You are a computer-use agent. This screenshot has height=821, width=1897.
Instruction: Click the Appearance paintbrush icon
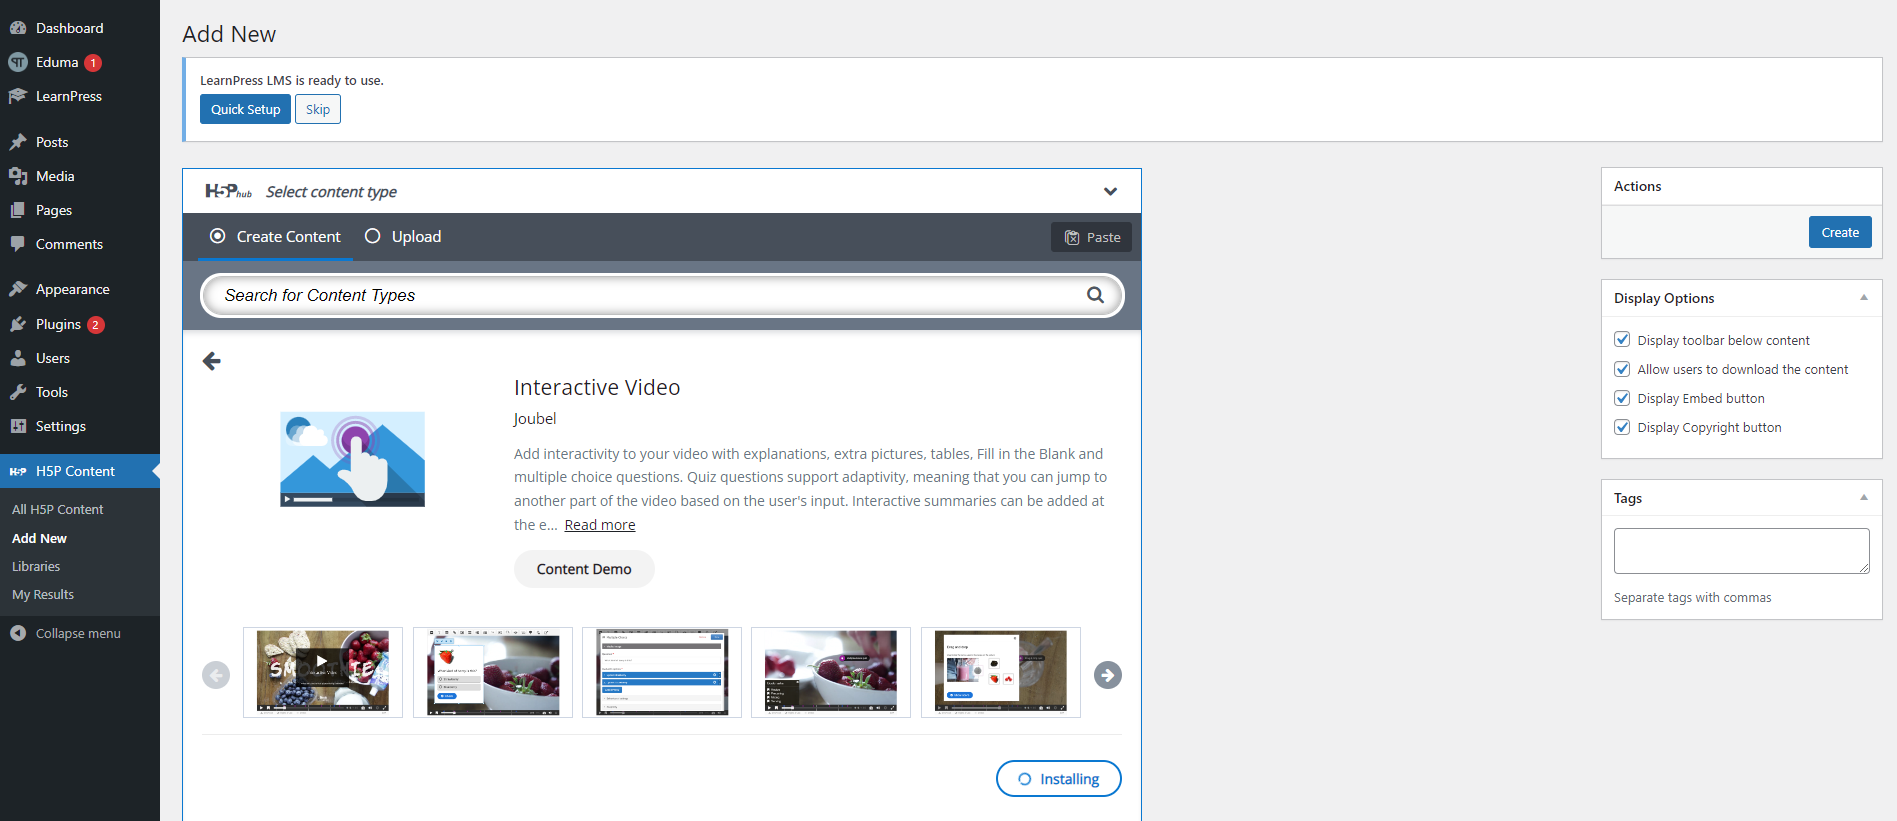(18, 289)
